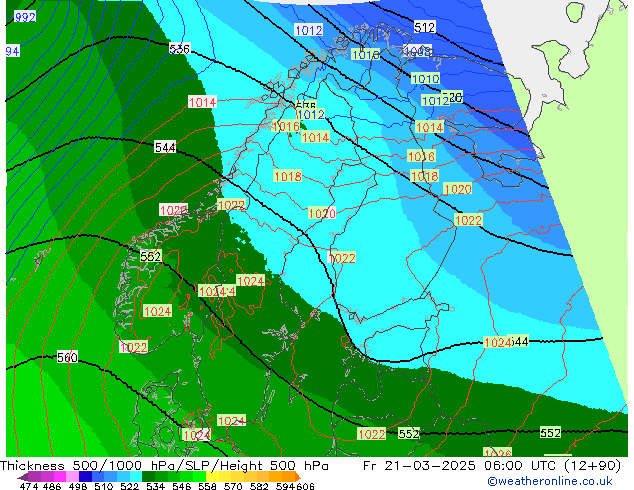Select the 594 legend value

pos(285,486)
